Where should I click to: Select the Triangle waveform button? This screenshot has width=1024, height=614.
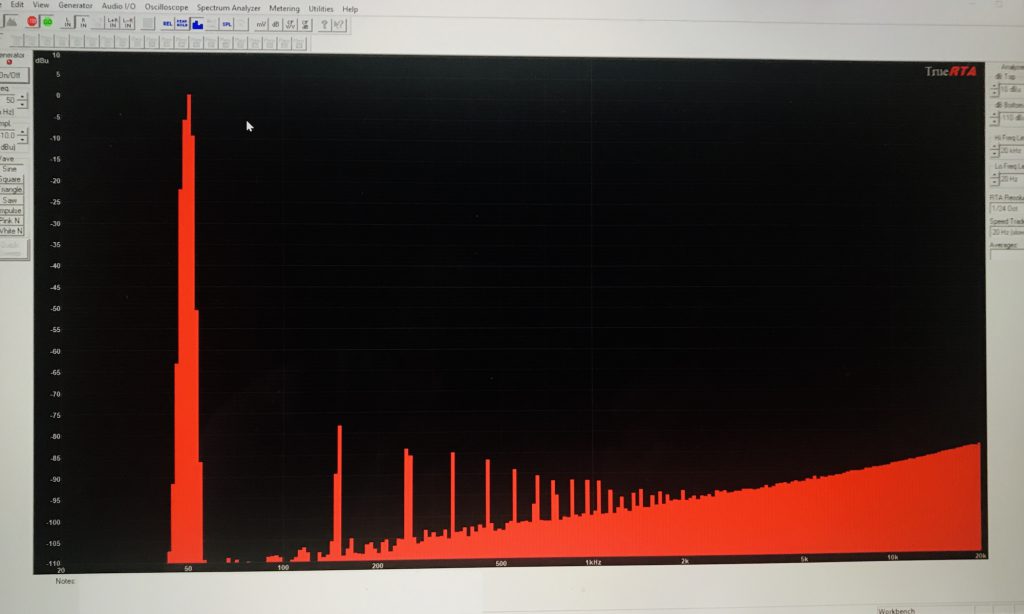point(10,189)
